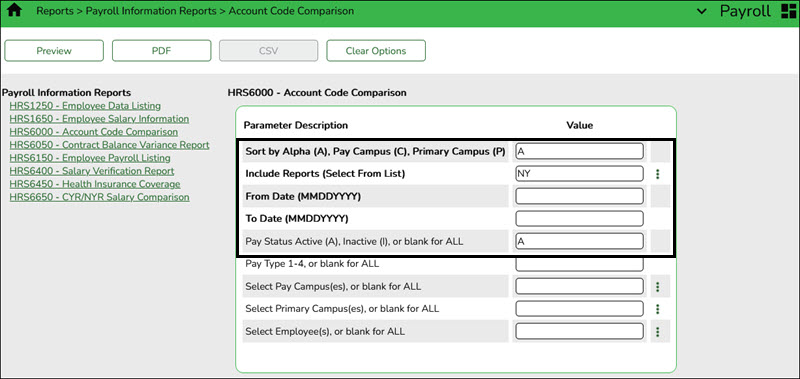This screenshot has height=379, width=800.
Task: Click the Value column header
Action: point(580,125)
